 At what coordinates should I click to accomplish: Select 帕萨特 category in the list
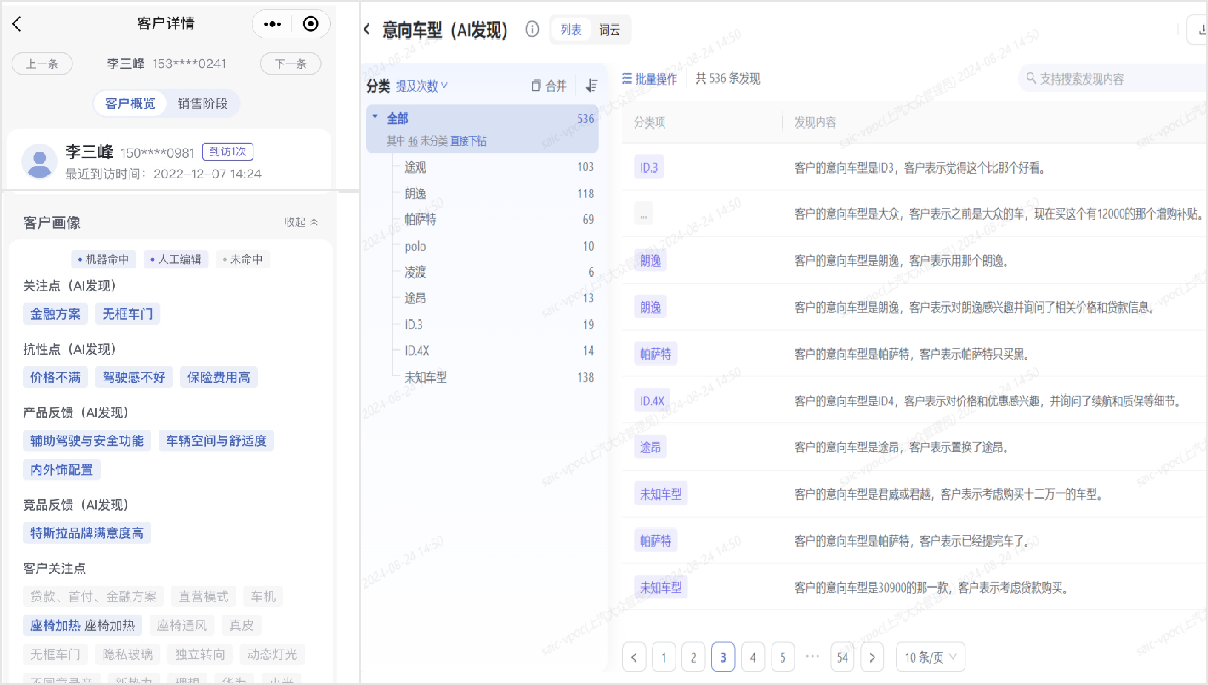[421, 219]
